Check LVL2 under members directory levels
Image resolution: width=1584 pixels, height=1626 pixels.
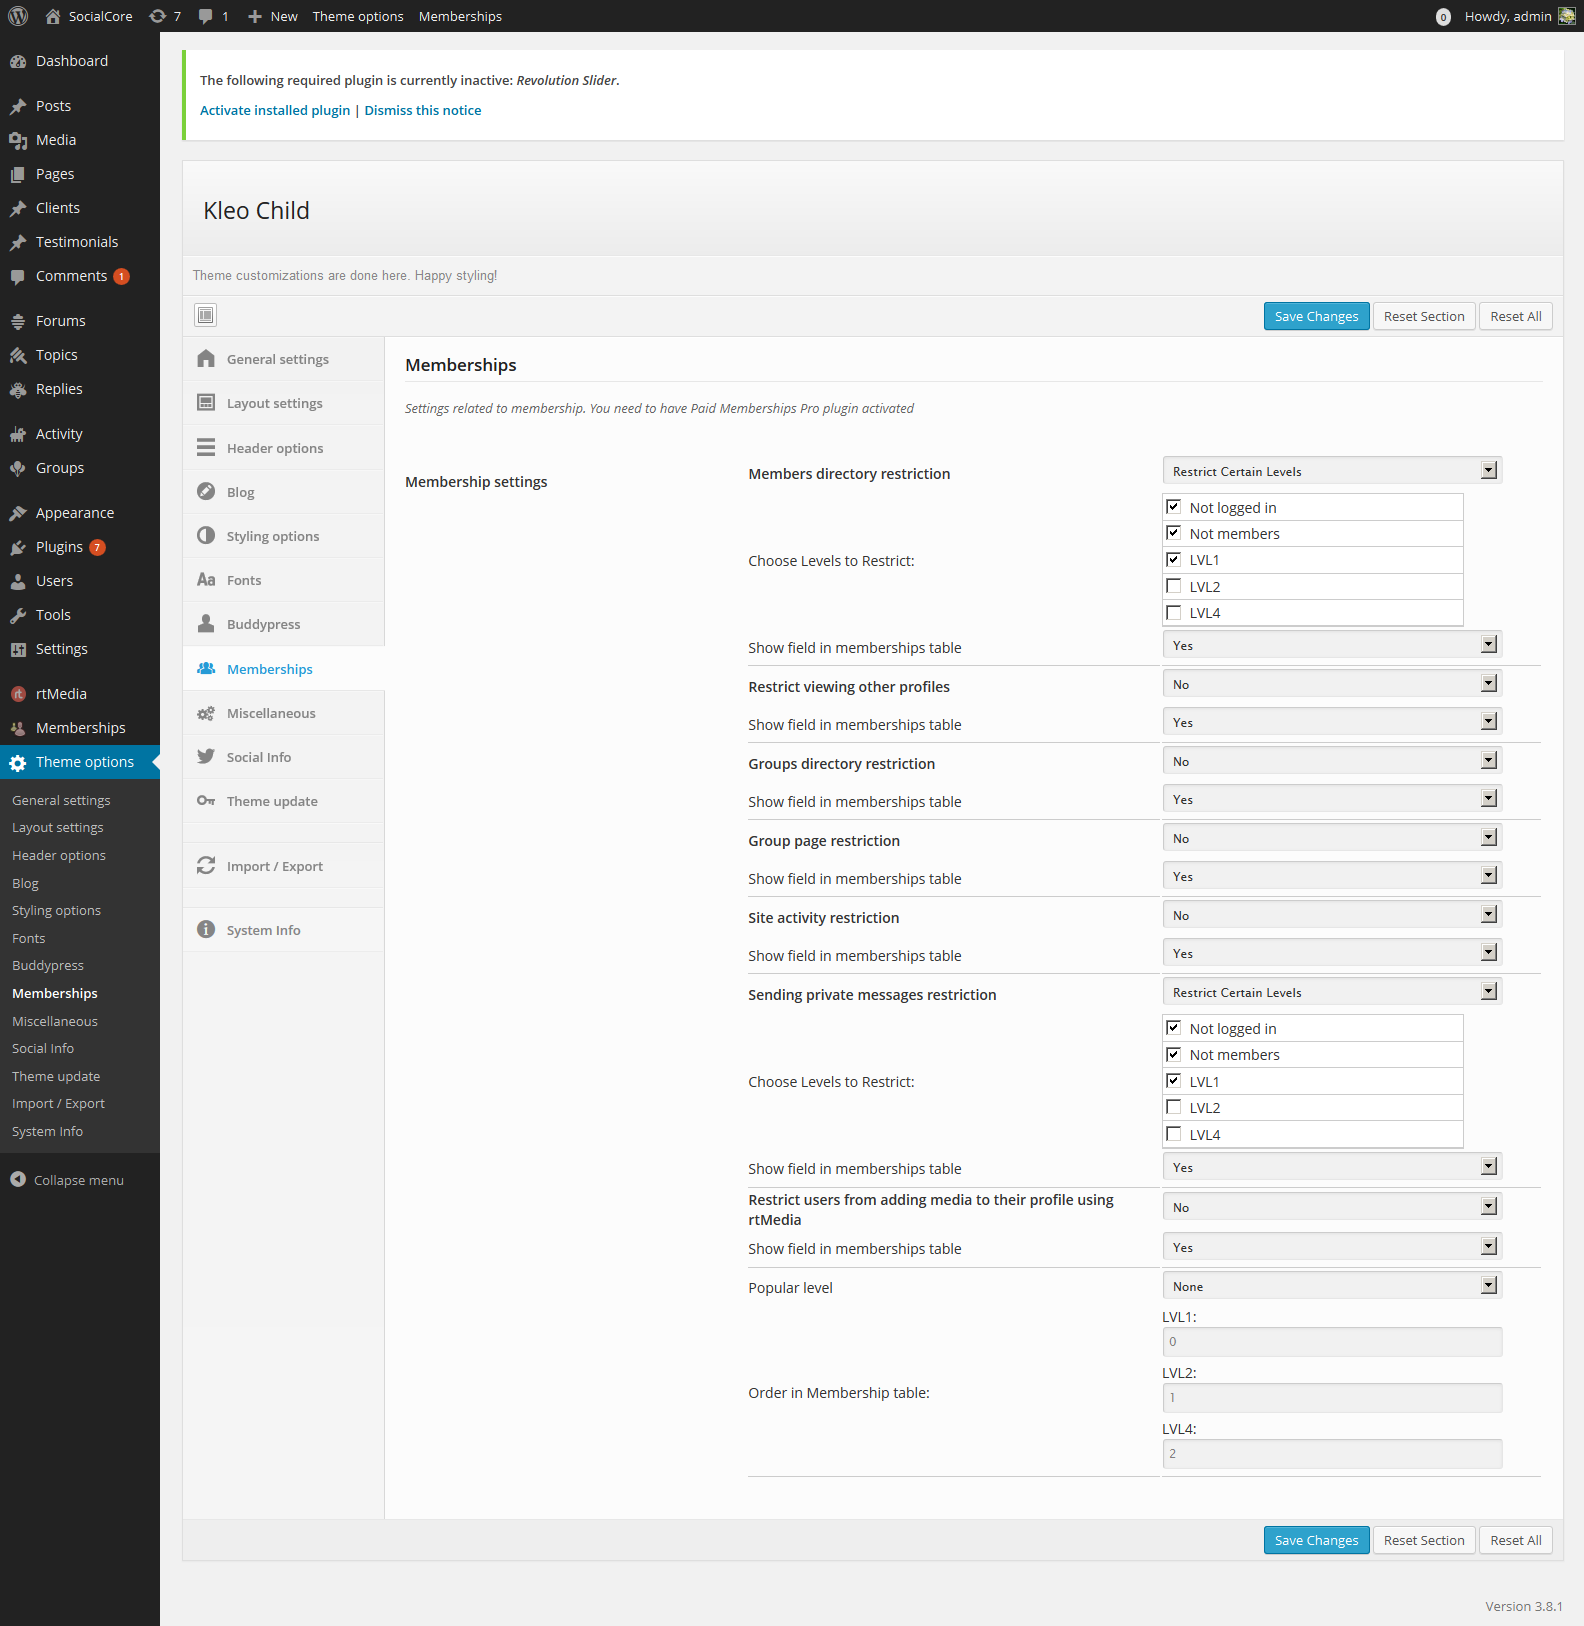click(1174, 587)
